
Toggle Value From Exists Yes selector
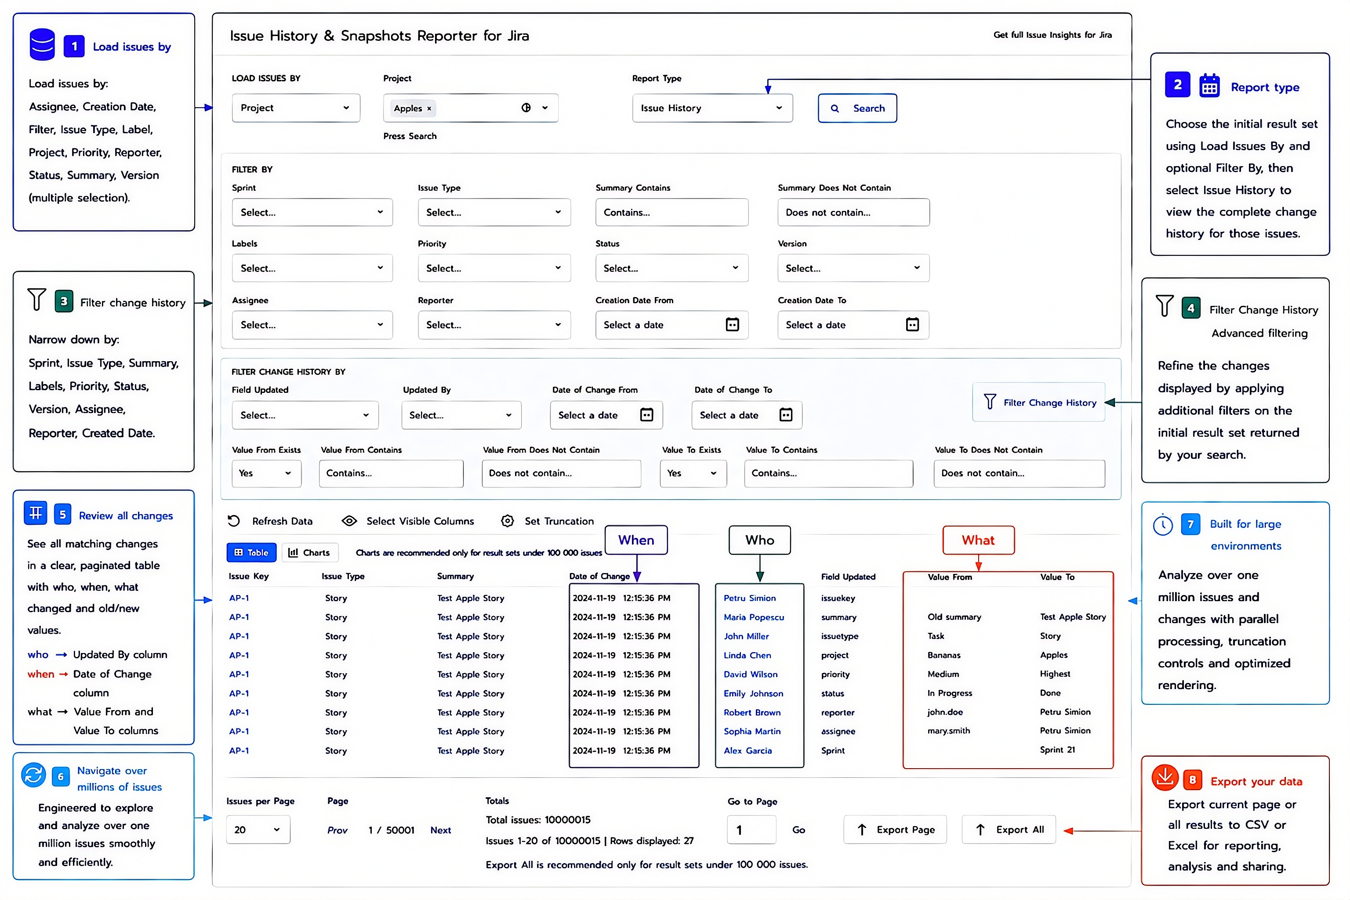pyautogui.click(x=266, y=473)
